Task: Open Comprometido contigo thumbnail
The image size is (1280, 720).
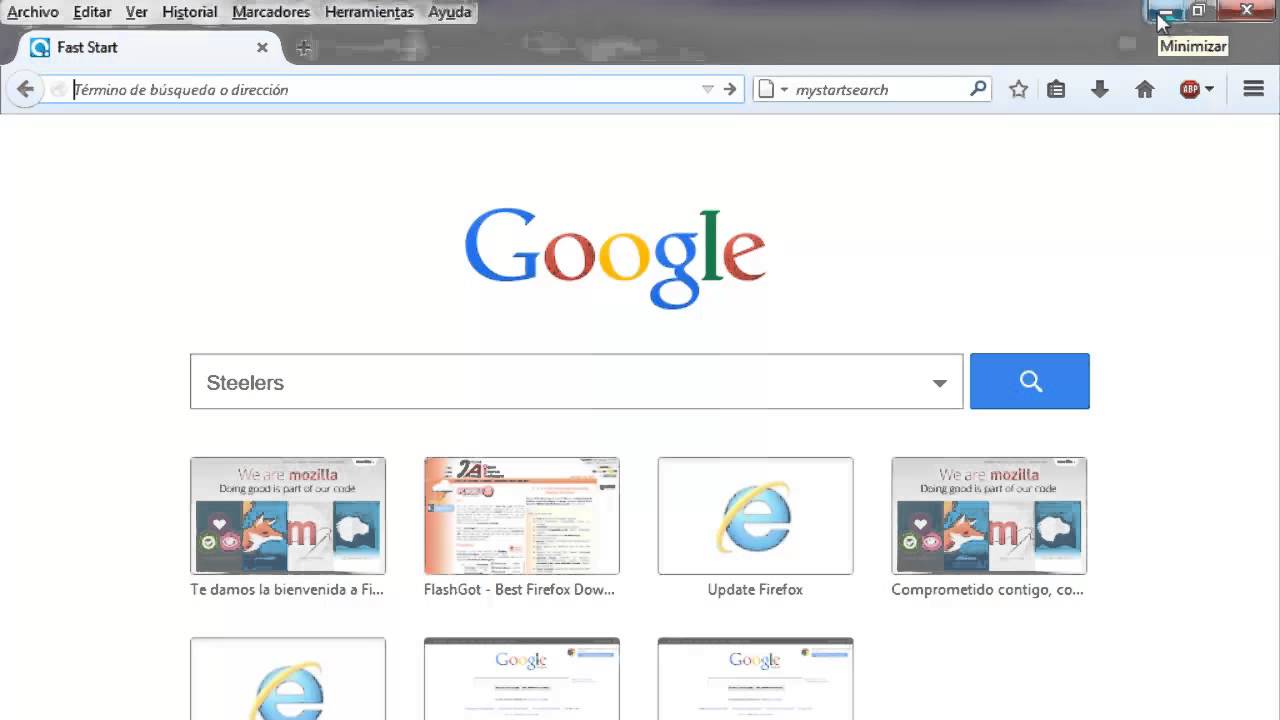Action: coord(989,516)
